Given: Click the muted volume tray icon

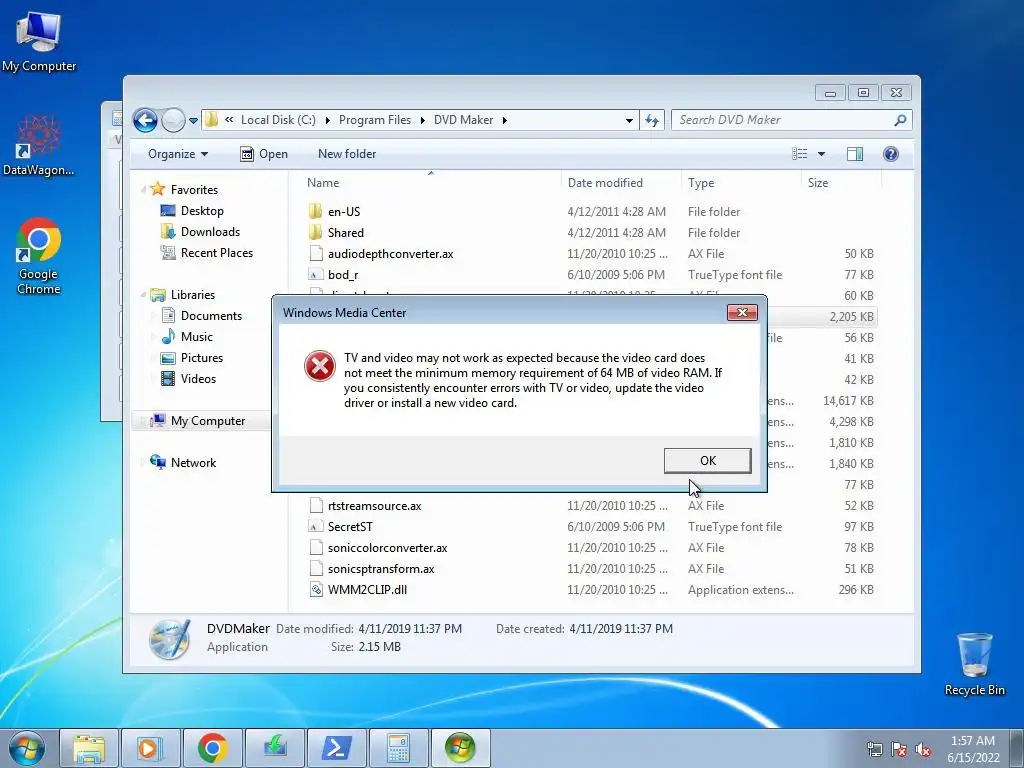Looking at the screenshot, I should tap(923, 749).
